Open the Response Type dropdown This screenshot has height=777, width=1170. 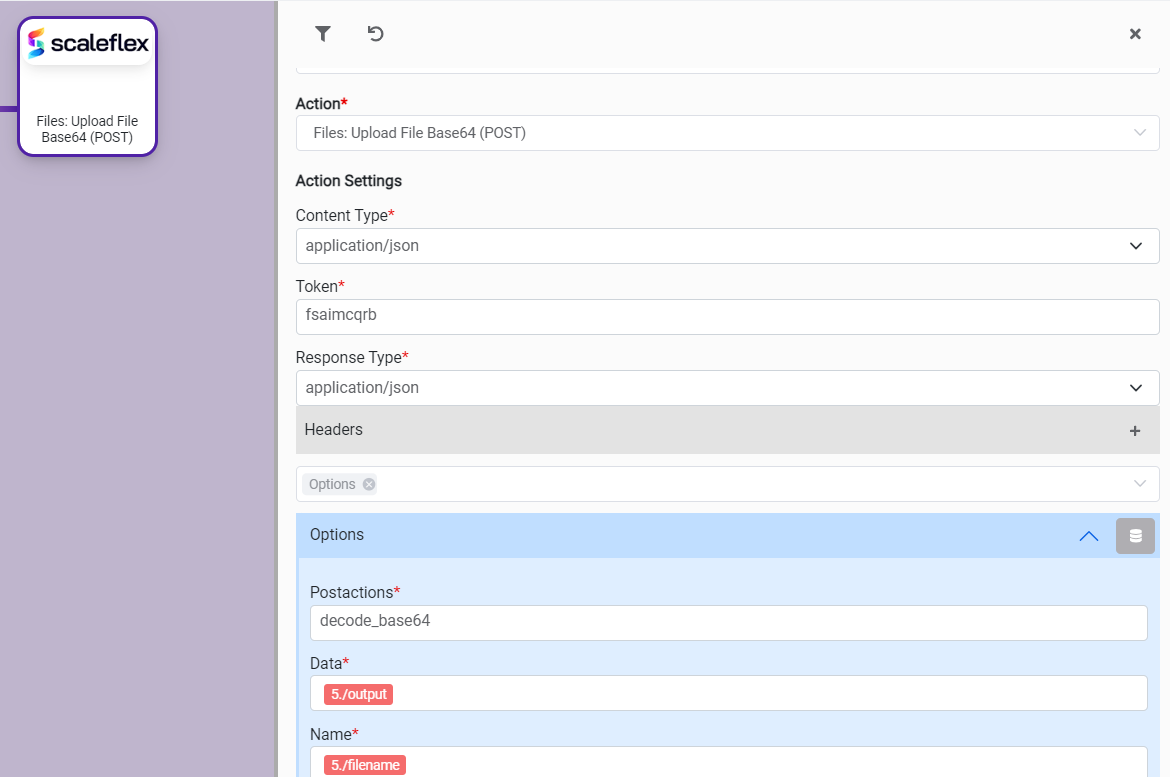tap(1136, 388)
